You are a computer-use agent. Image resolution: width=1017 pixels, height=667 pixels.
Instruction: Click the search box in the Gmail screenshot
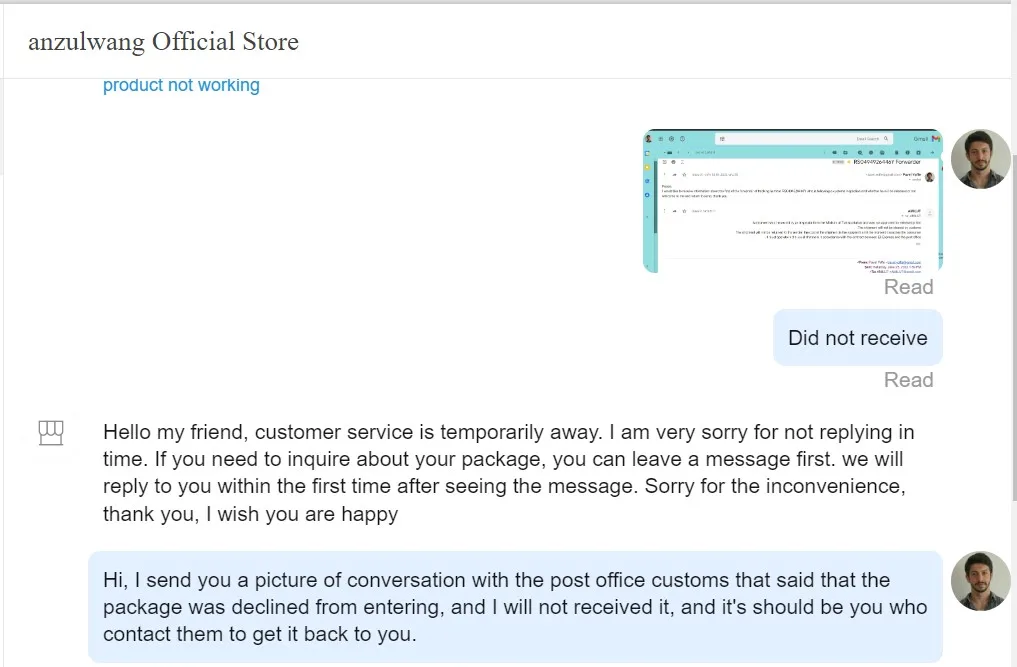[790, 139]
